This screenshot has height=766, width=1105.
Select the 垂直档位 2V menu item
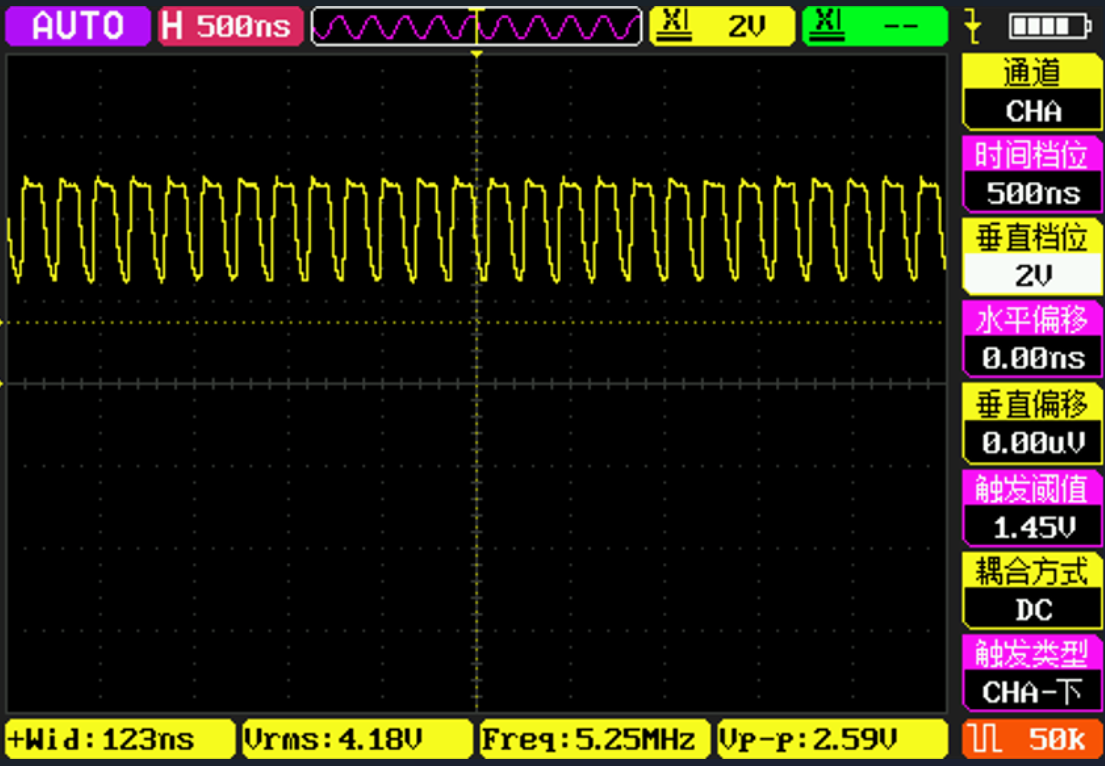point(1032,257)
